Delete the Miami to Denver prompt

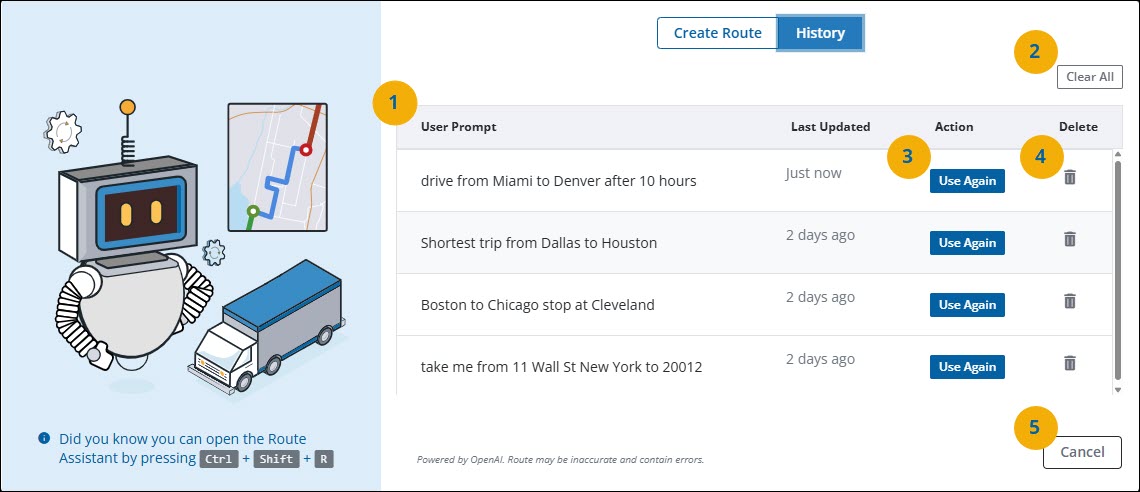pyautogui.click(x=1069, y=177)
